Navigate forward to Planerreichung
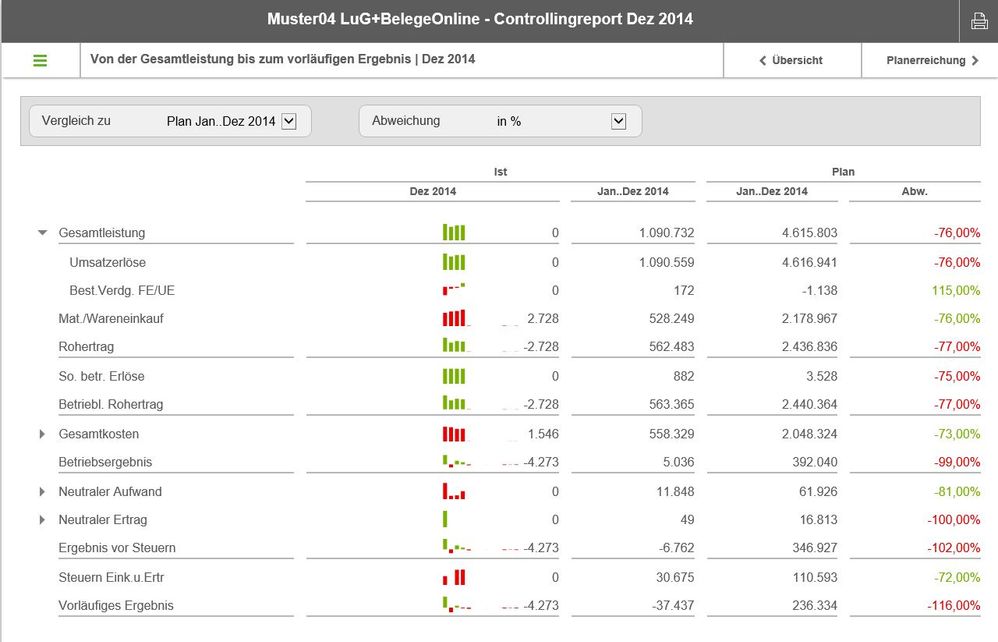 (932, 60)
